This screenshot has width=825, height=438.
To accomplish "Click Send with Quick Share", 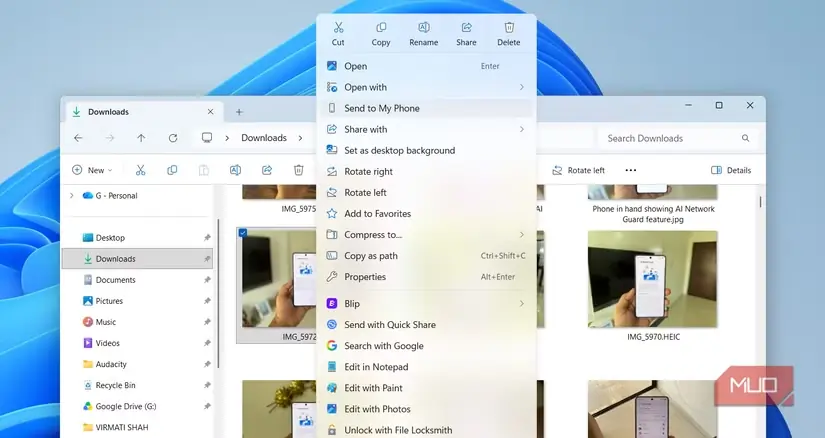I will (x=426, y=324).
